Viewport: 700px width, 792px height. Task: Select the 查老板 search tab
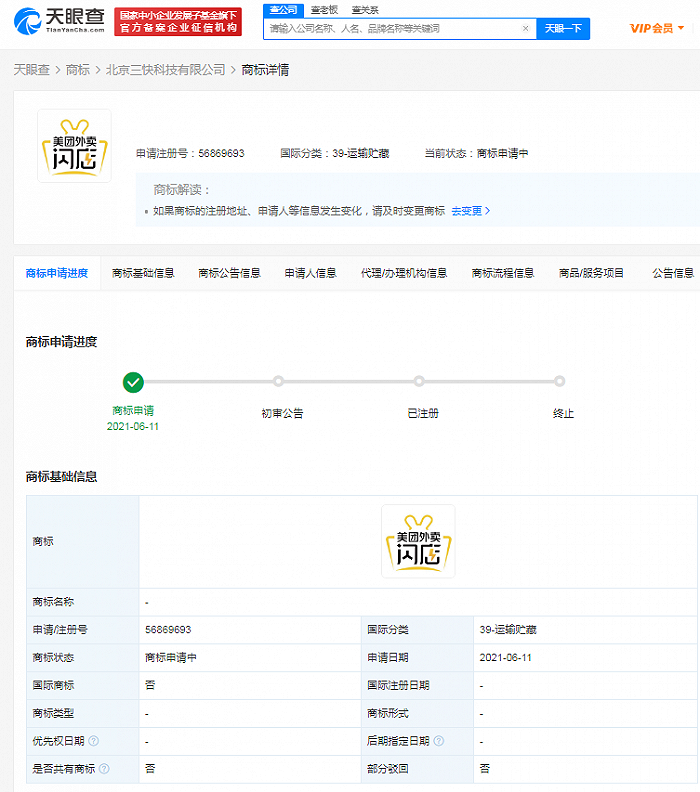tap(324, 9)
